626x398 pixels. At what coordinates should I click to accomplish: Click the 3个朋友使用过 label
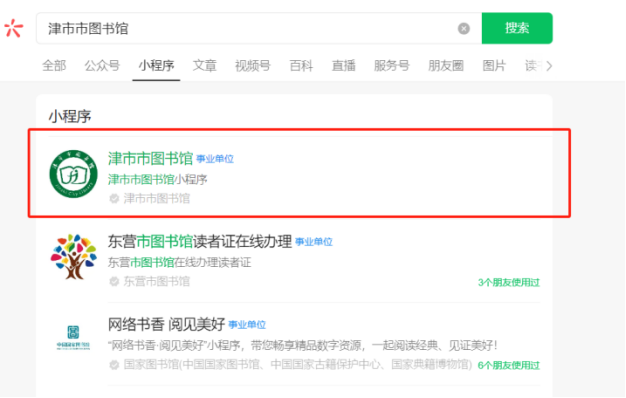(509, 283)
